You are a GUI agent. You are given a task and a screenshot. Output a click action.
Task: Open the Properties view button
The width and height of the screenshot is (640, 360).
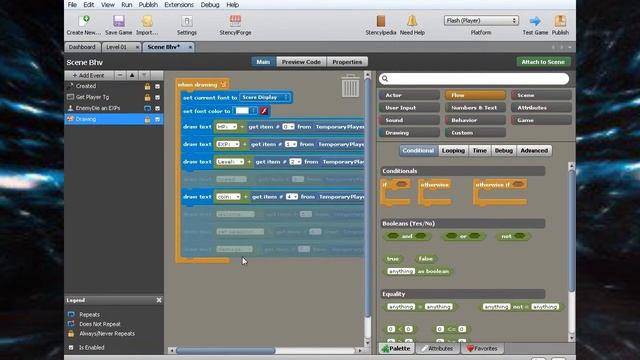(x=347, y=62)
